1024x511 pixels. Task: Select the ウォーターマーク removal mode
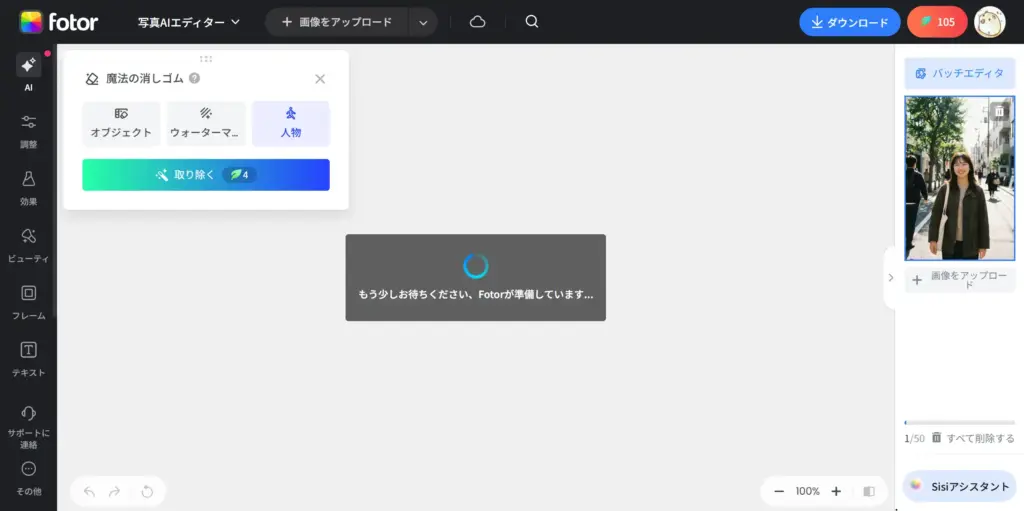[x=206, y=124]
